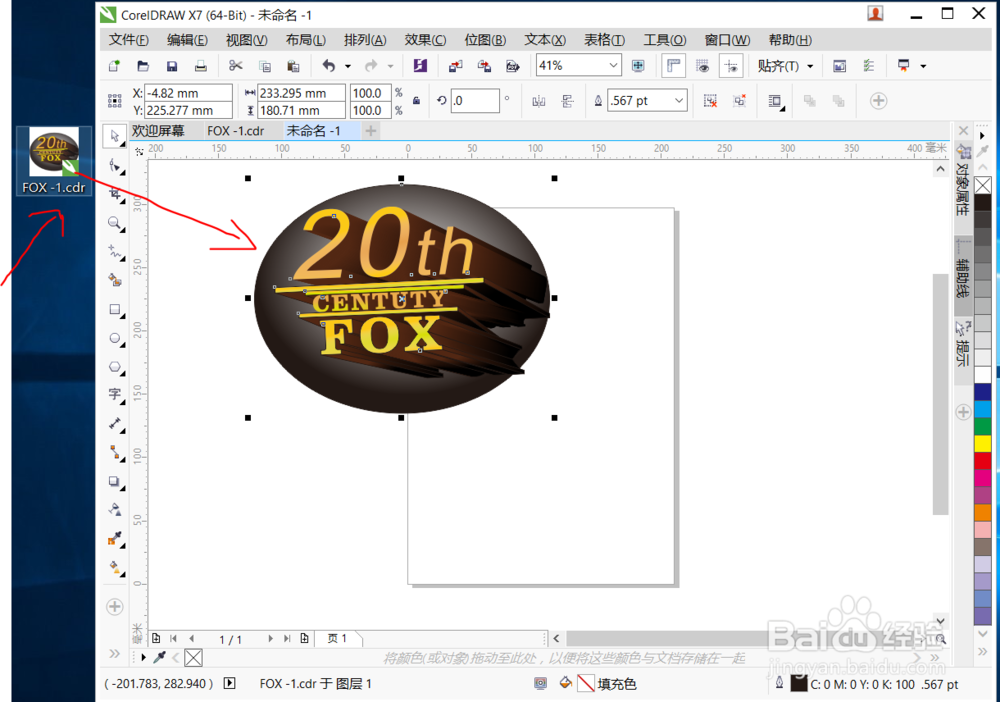Undo the last action
The height and width of the screenshot is (702, 1000).
pyautogui.click(x=329, y=66)
